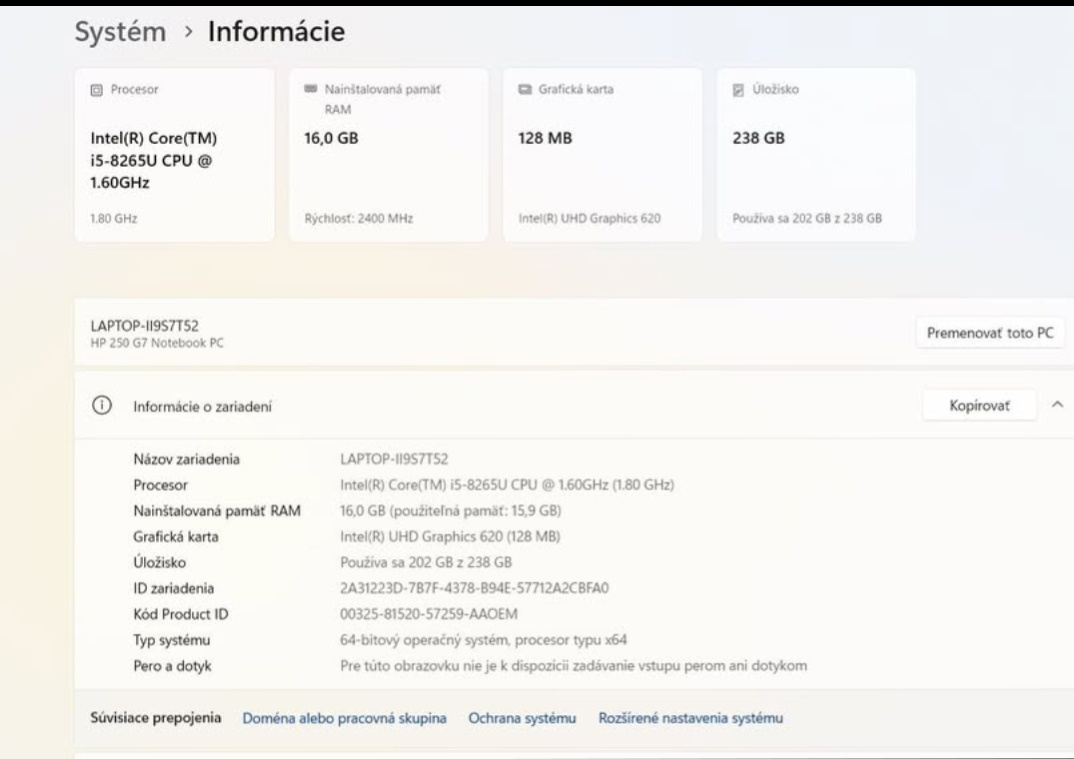This screenshot has width=1074, height=759.
Task: Click the RAM memory card icon
Action: tap(311, 88)
